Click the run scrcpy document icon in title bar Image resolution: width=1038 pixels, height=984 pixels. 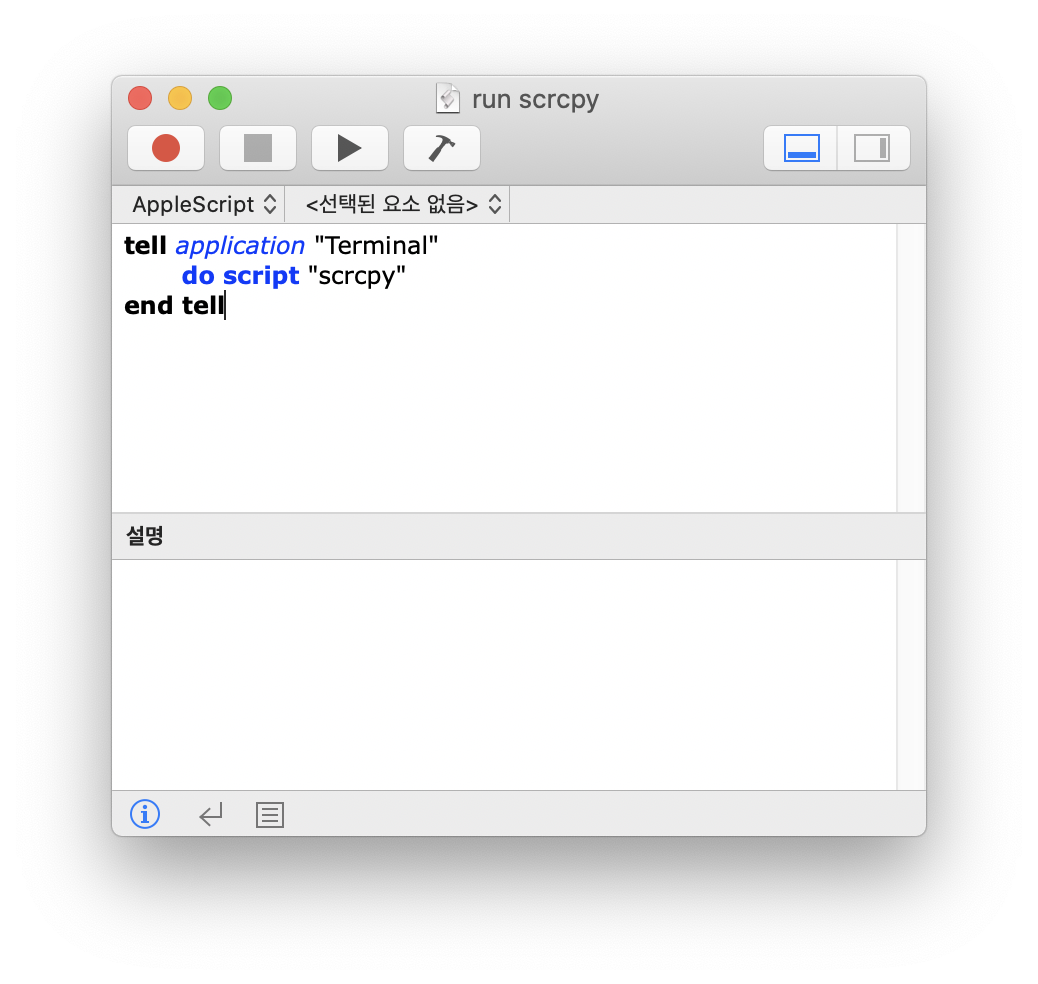click(448, 99)
